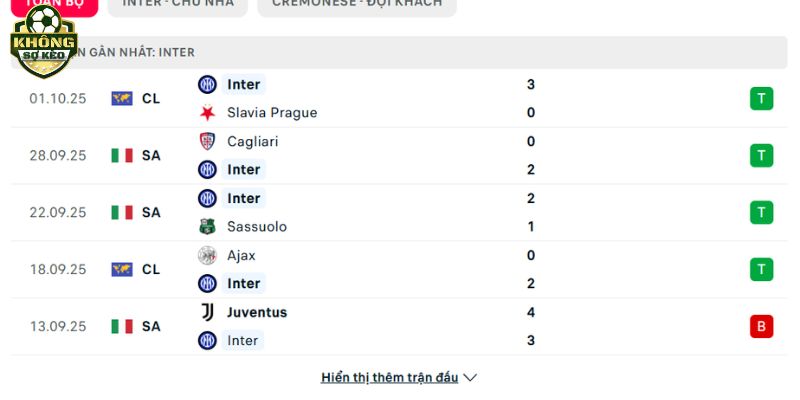Click Inter crest in Slavia Prague match

coord(207,84)
